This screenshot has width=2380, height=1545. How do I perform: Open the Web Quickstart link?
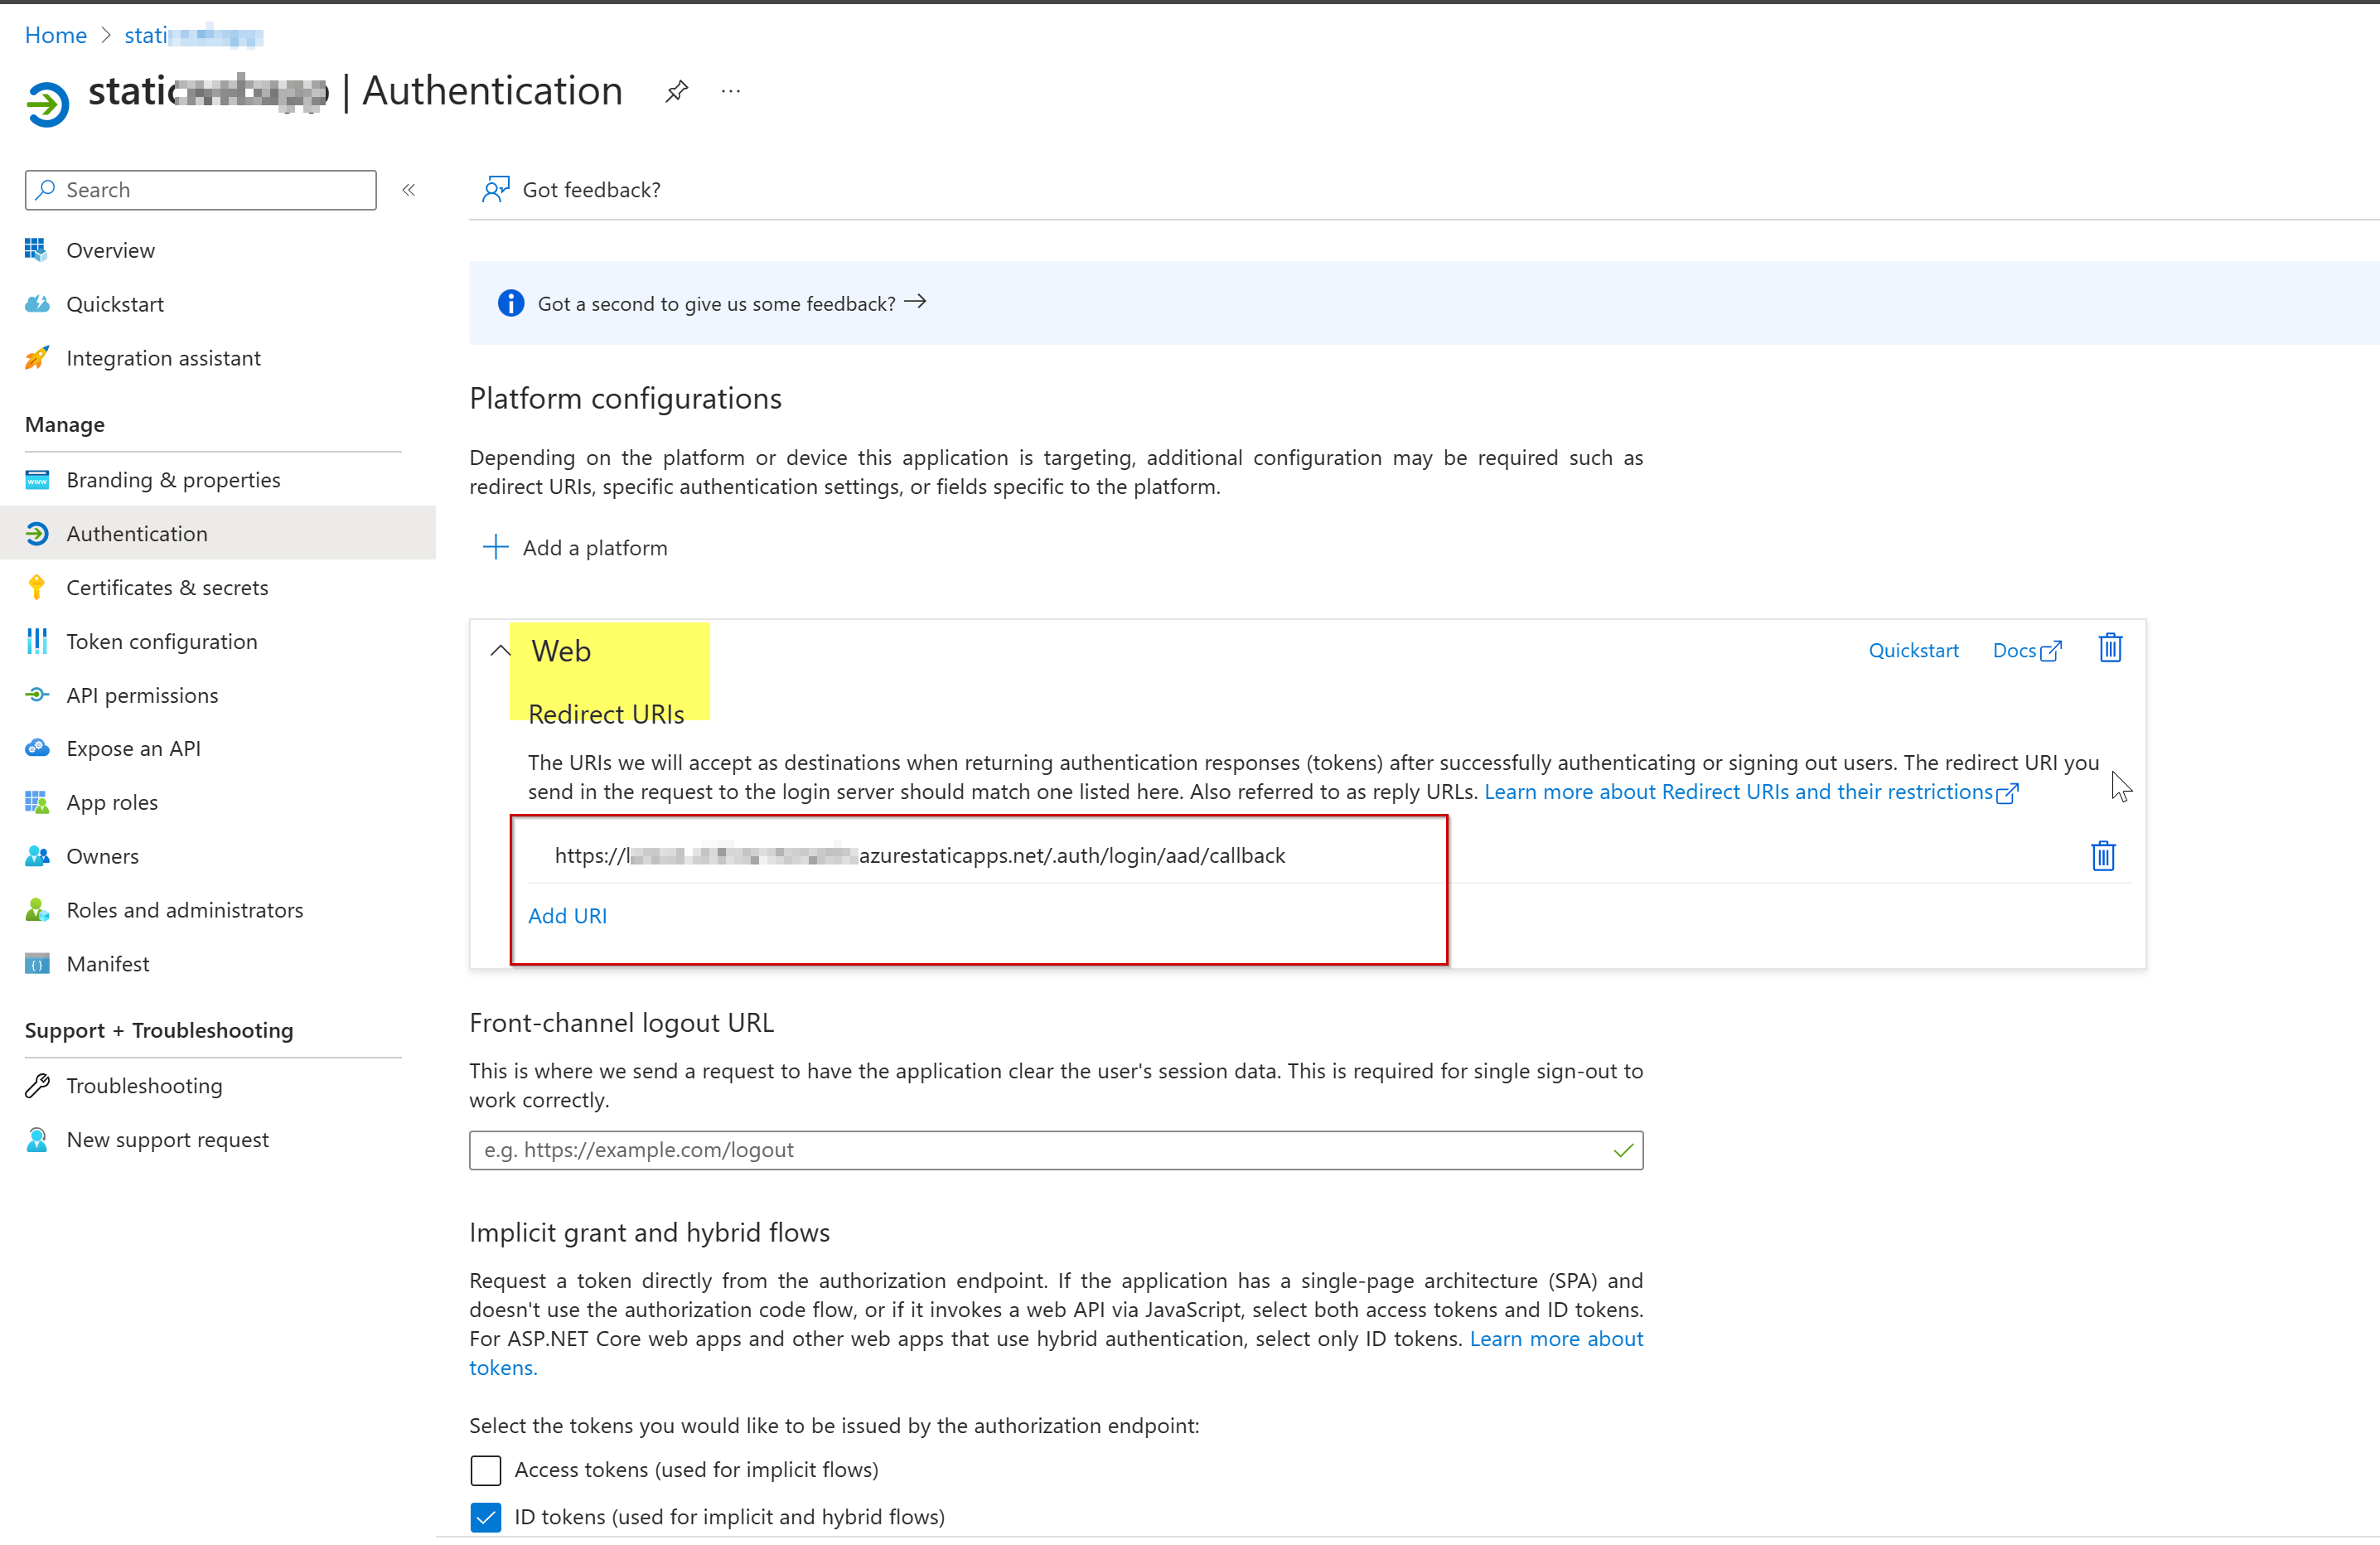click(1913, 650)
